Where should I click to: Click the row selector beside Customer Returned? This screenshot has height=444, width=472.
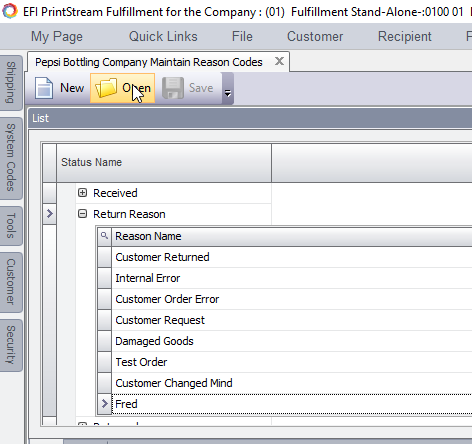click(x=104, y=257)
